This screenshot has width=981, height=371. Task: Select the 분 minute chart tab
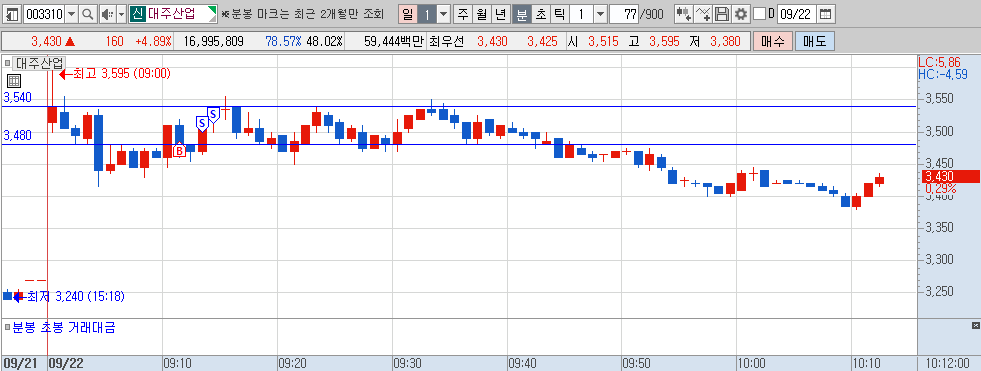[521, 14]
